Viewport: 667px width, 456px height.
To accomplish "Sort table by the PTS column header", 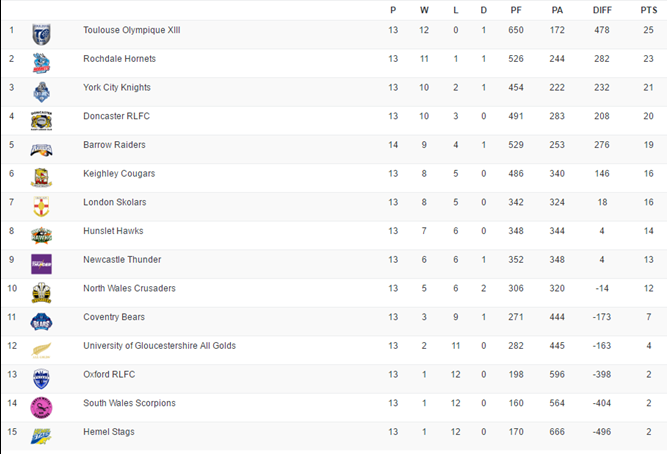I will click(x=648, y=10).
